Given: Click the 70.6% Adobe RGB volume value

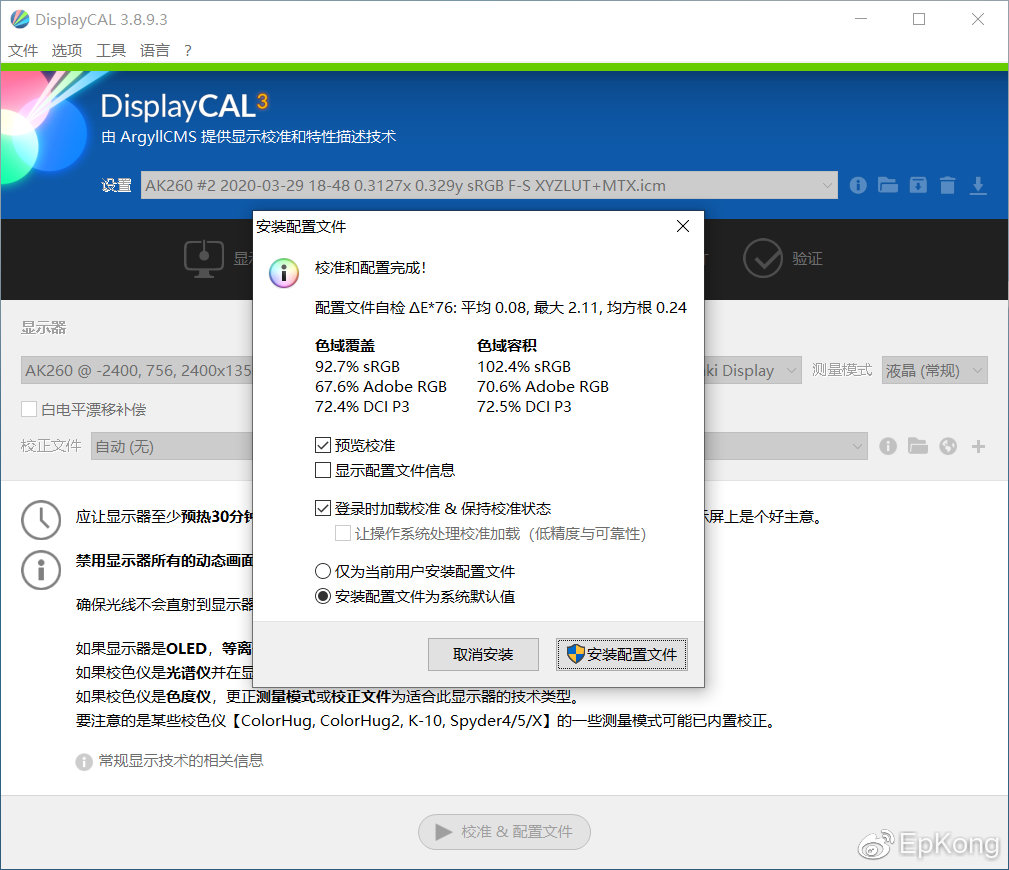Looking at the screenshot, I should tap(542, 387).
